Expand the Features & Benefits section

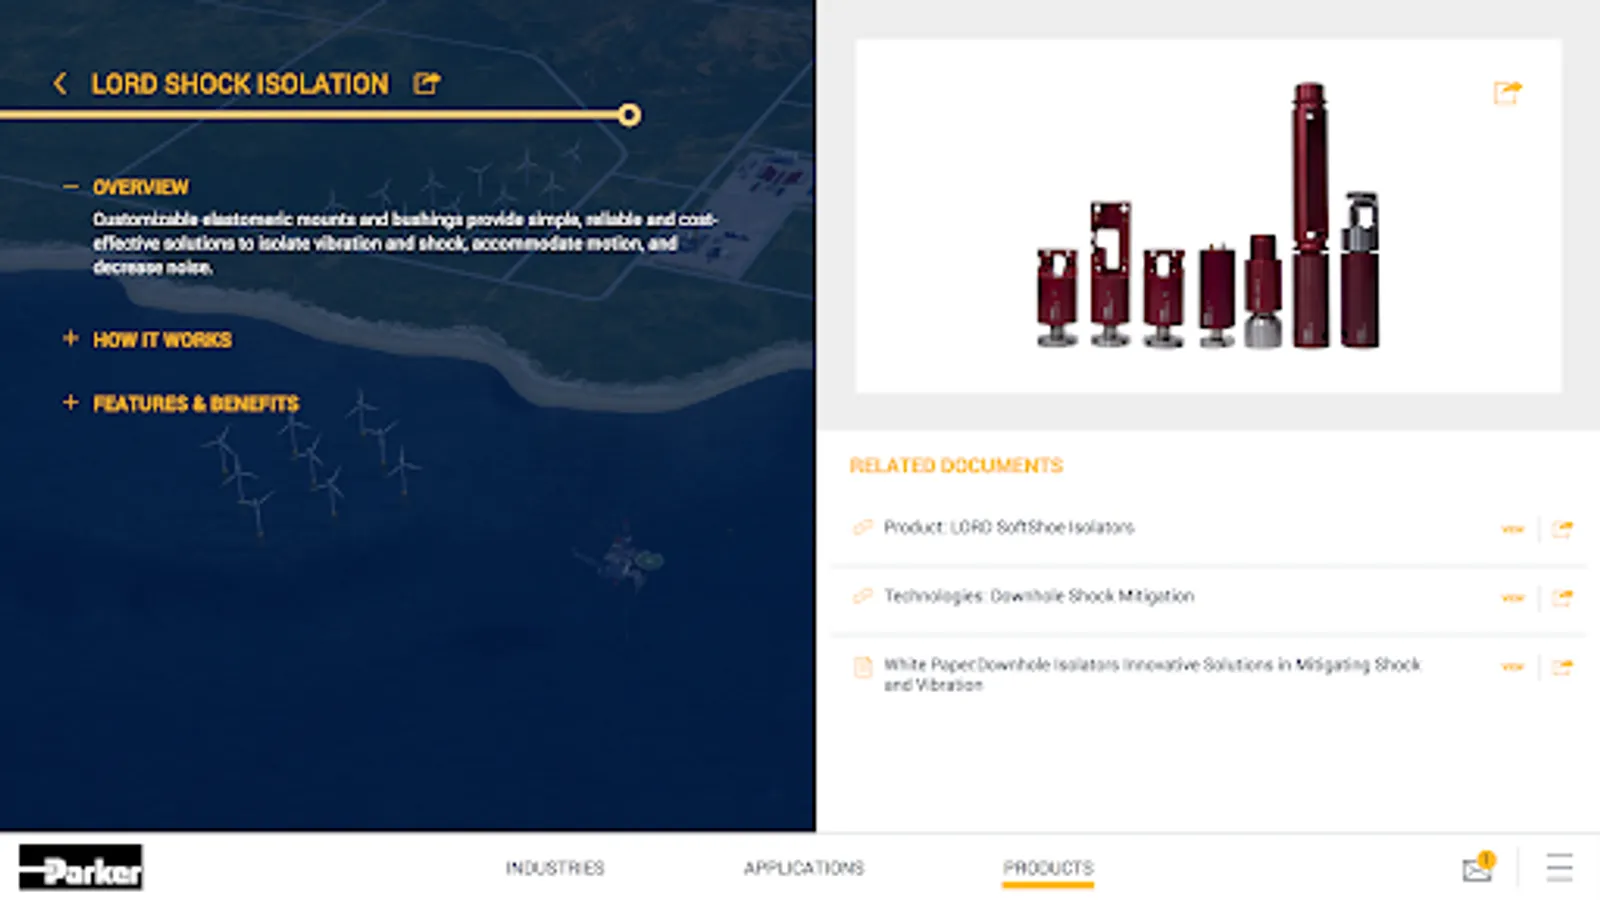coord(70,403)
